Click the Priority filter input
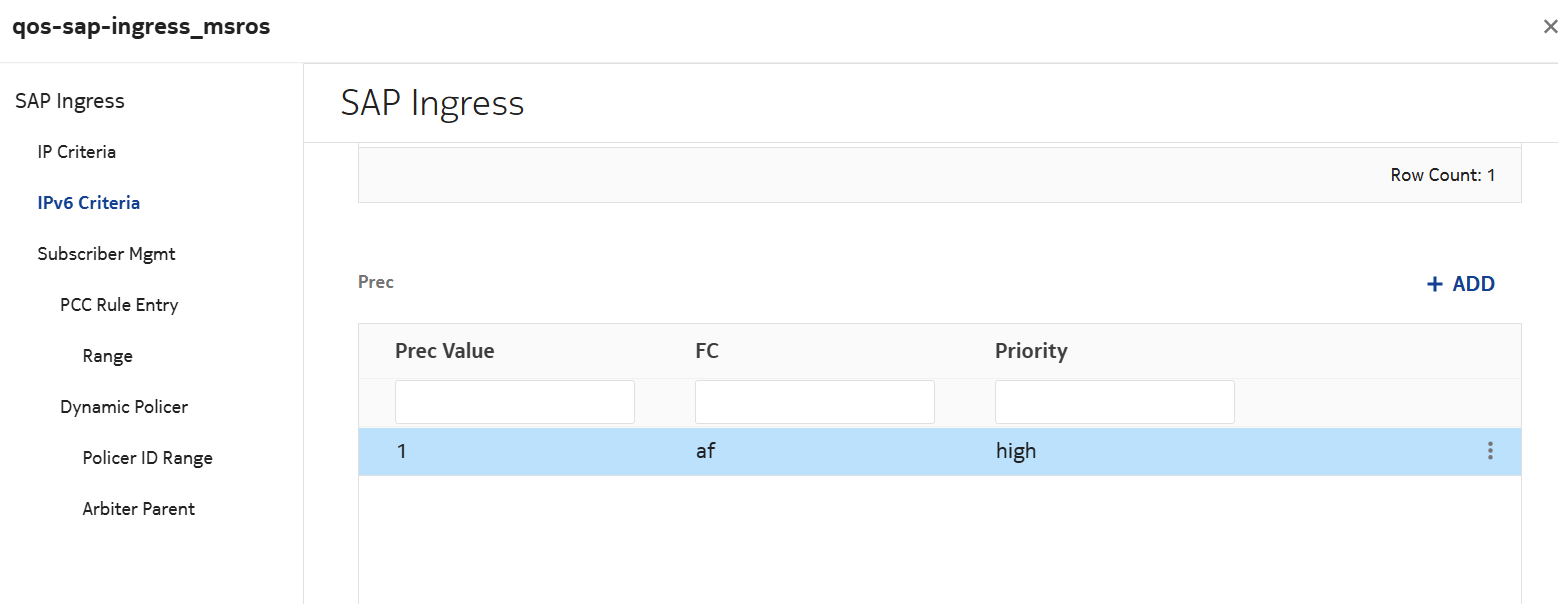1558x604 pixels. [1115, 402]
